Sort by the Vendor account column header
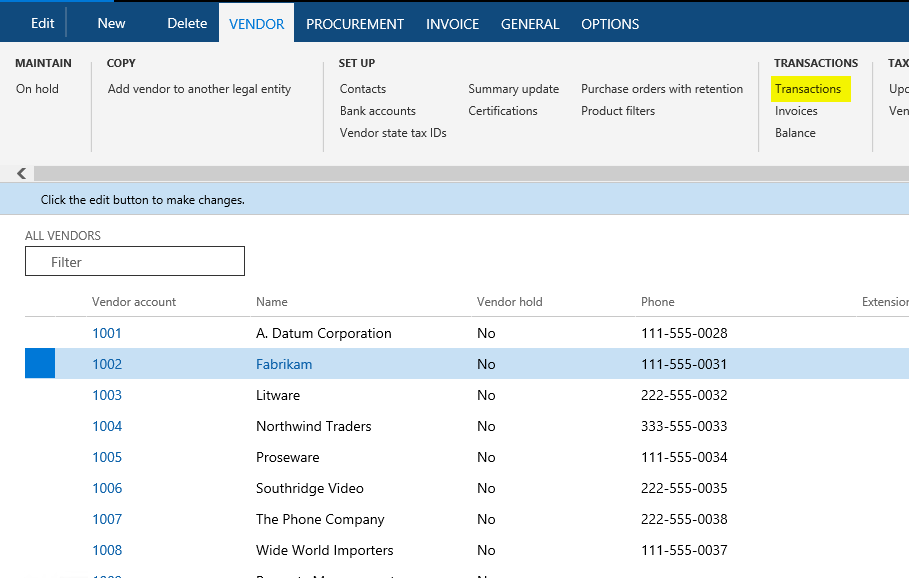The height and width of the screenshot is (578, 909). [x=133, y=301]
